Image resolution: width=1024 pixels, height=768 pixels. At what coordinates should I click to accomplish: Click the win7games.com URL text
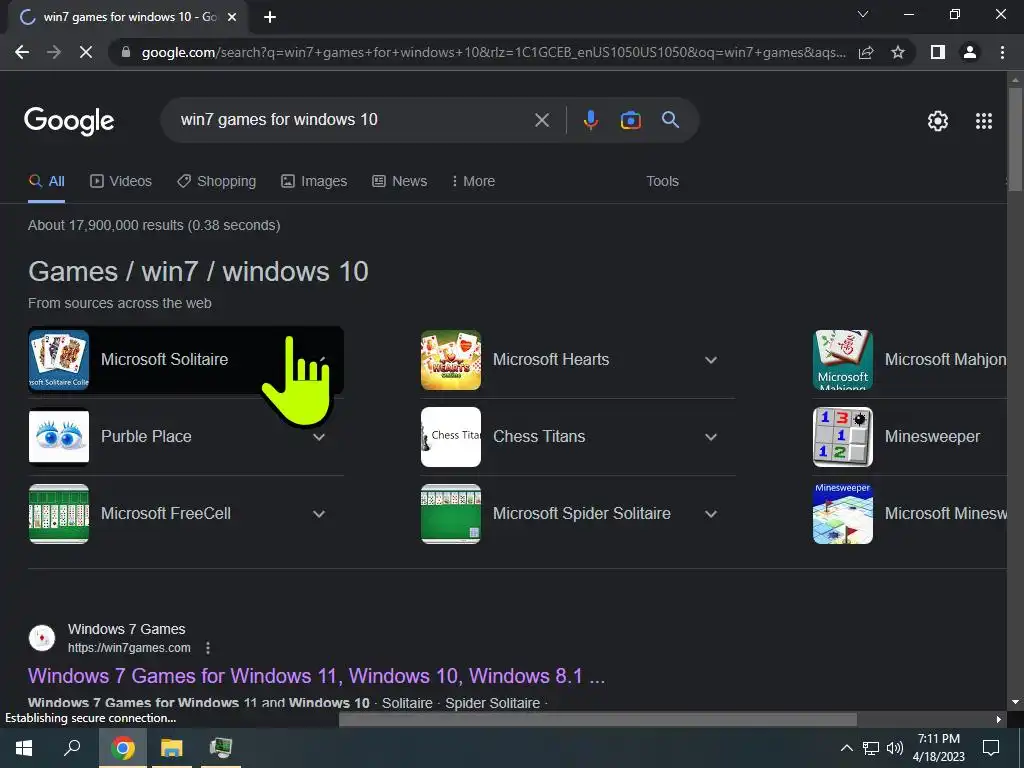pyautogui.click(x=129, y=648)
